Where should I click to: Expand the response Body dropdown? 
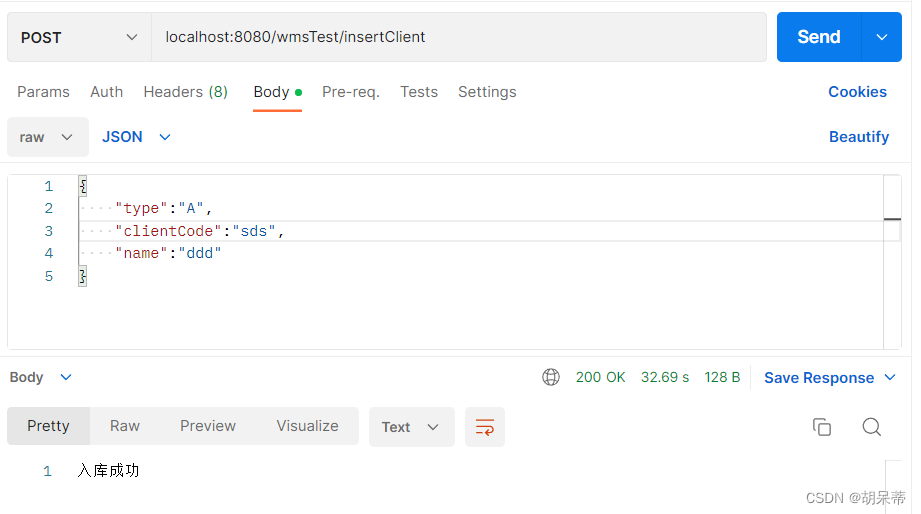click(41, 377)
